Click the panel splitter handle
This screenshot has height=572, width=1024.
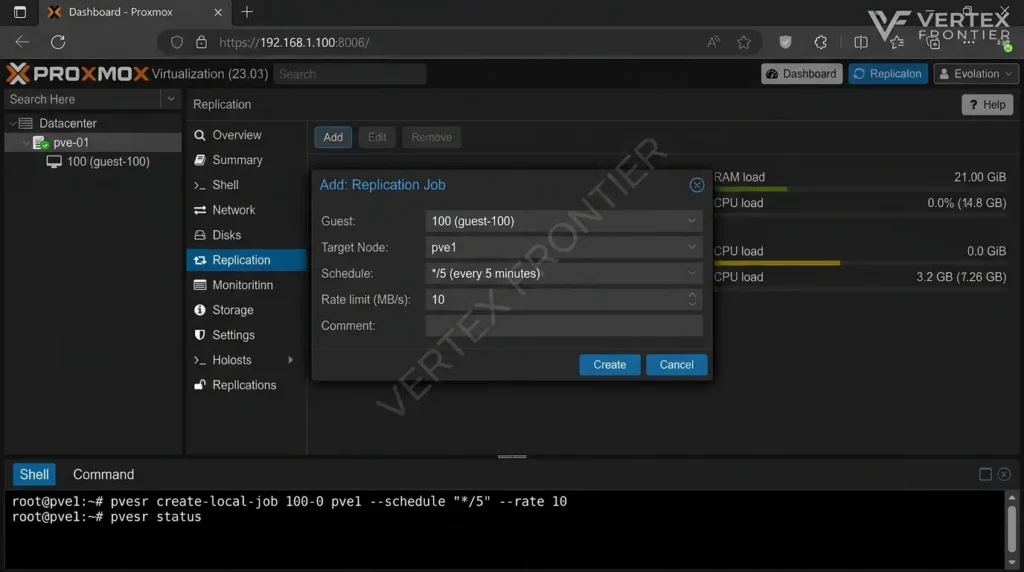[512, 456]
